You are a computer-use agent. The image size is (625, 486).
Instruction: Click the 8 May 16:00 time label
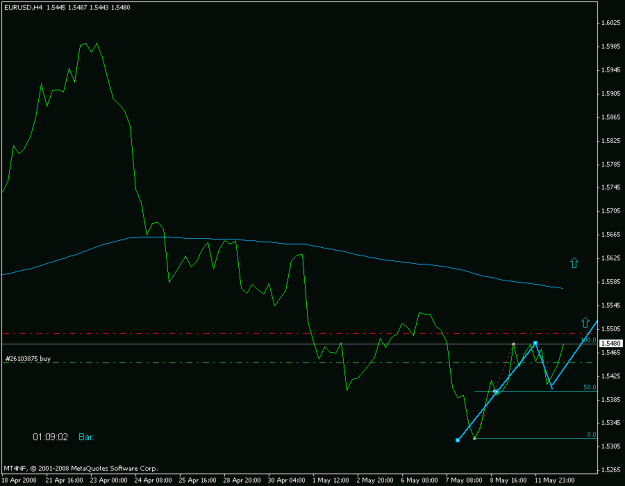point(509,480)
